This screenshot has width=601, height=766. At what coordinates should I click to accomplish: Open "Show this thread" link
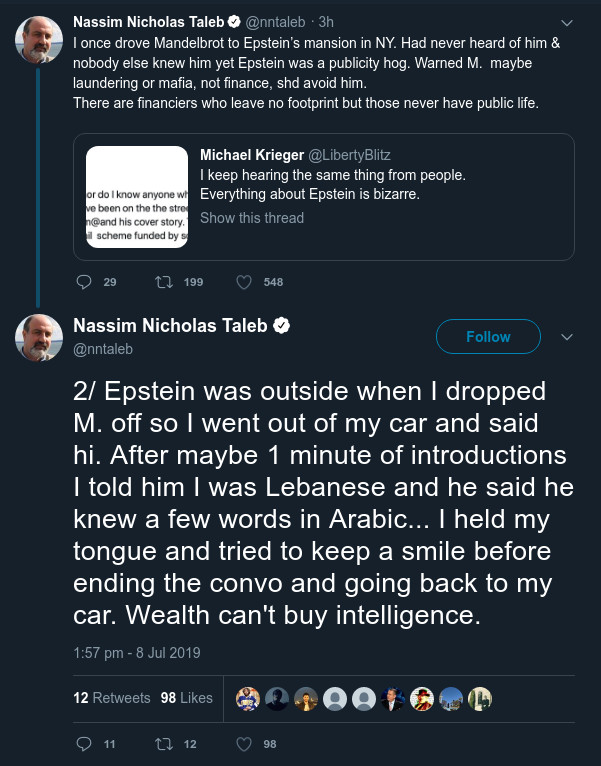point(252,218)
